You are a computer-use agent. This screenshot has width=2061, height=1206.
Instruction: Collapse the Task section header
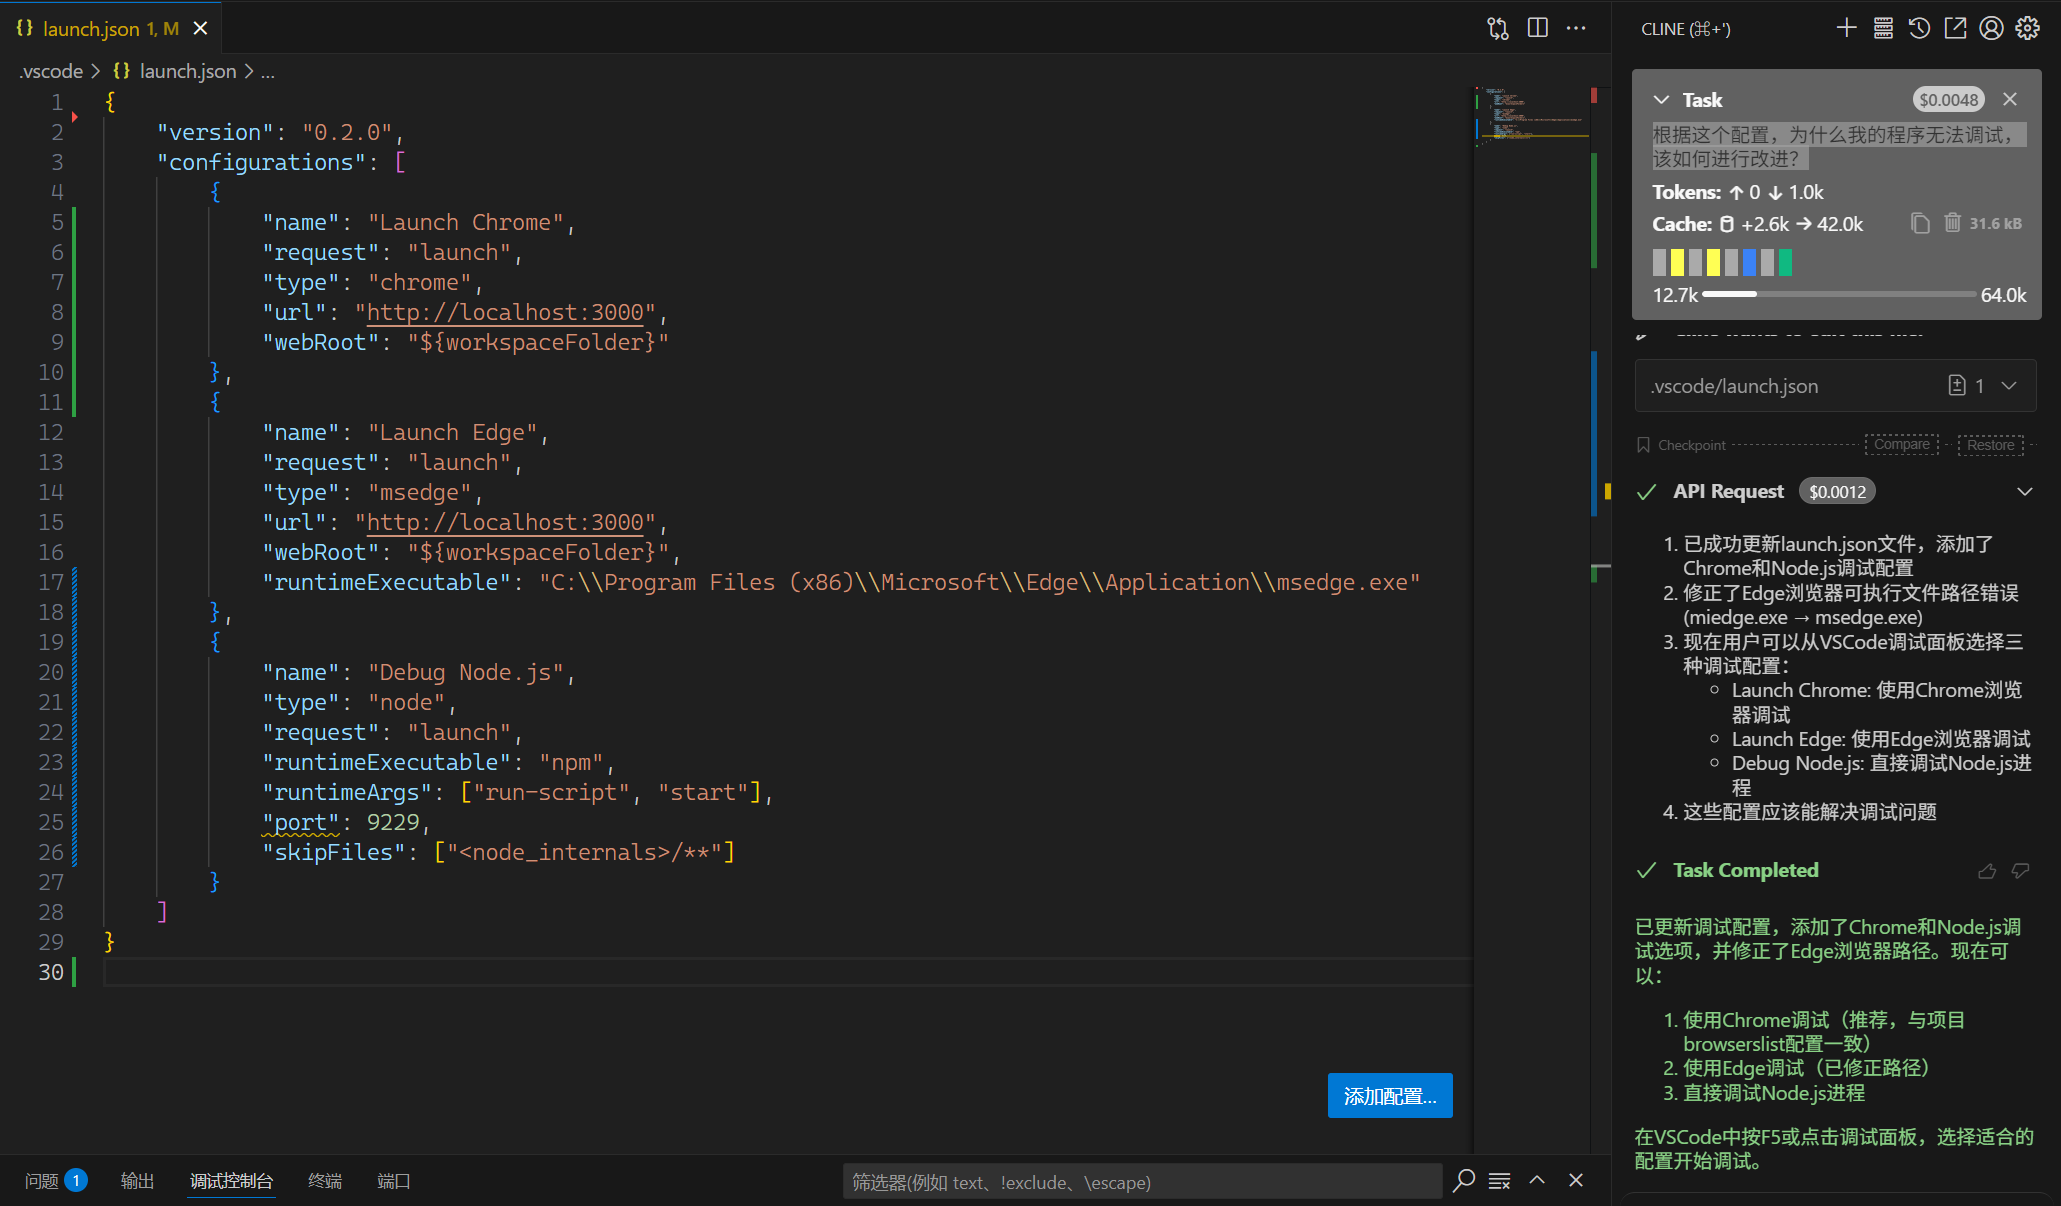click(x=1660, y=99)
